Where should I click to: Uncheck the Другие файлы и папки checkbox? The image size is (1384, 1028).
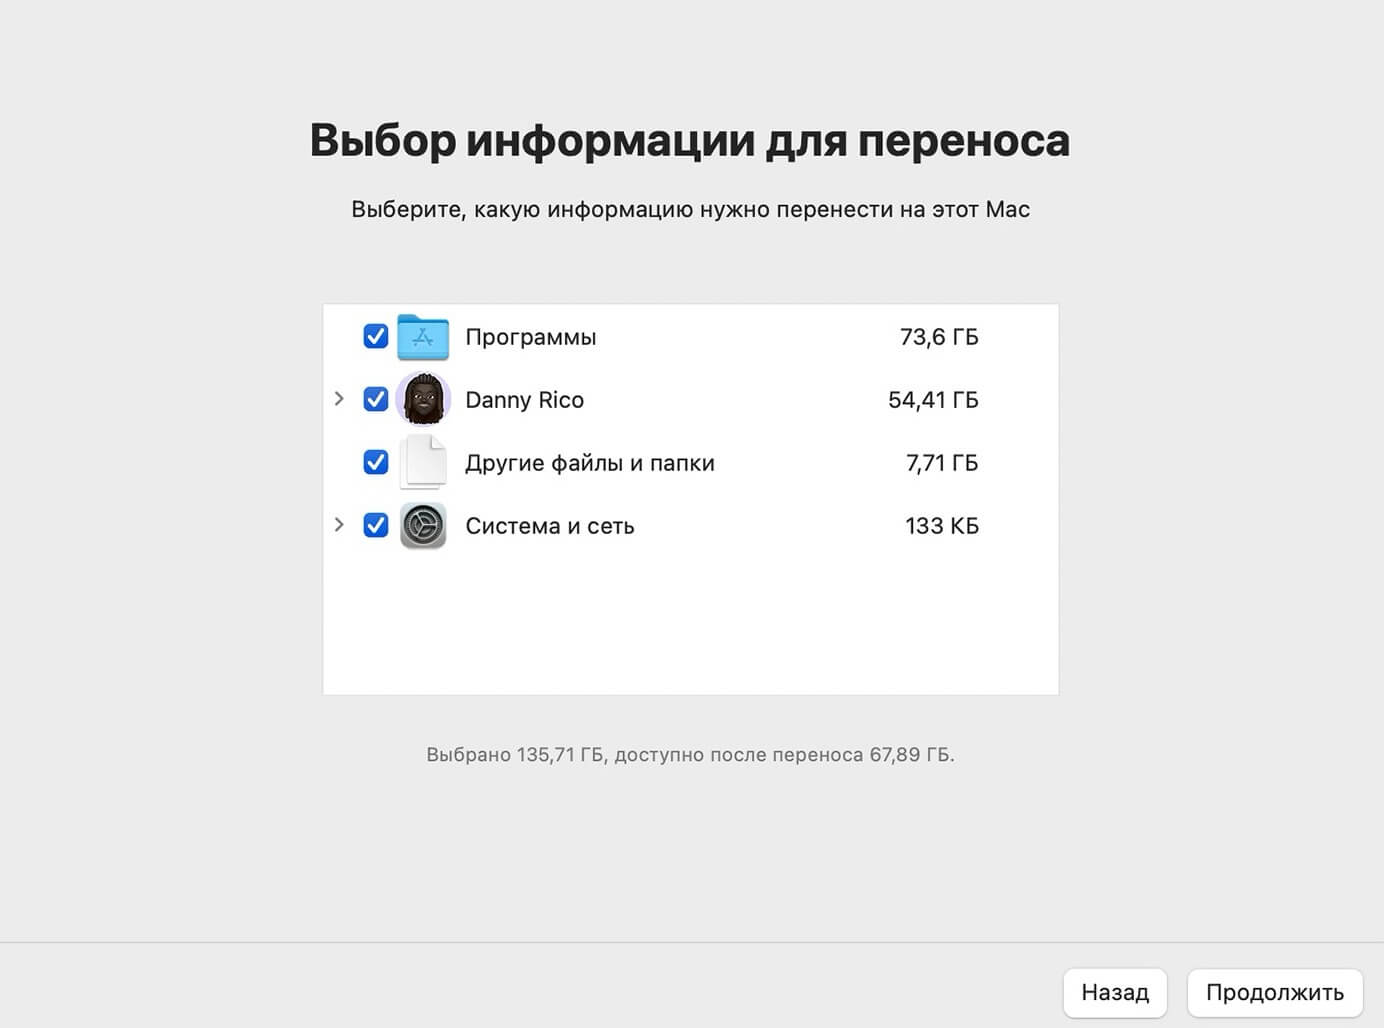click(x=375, y=462)
